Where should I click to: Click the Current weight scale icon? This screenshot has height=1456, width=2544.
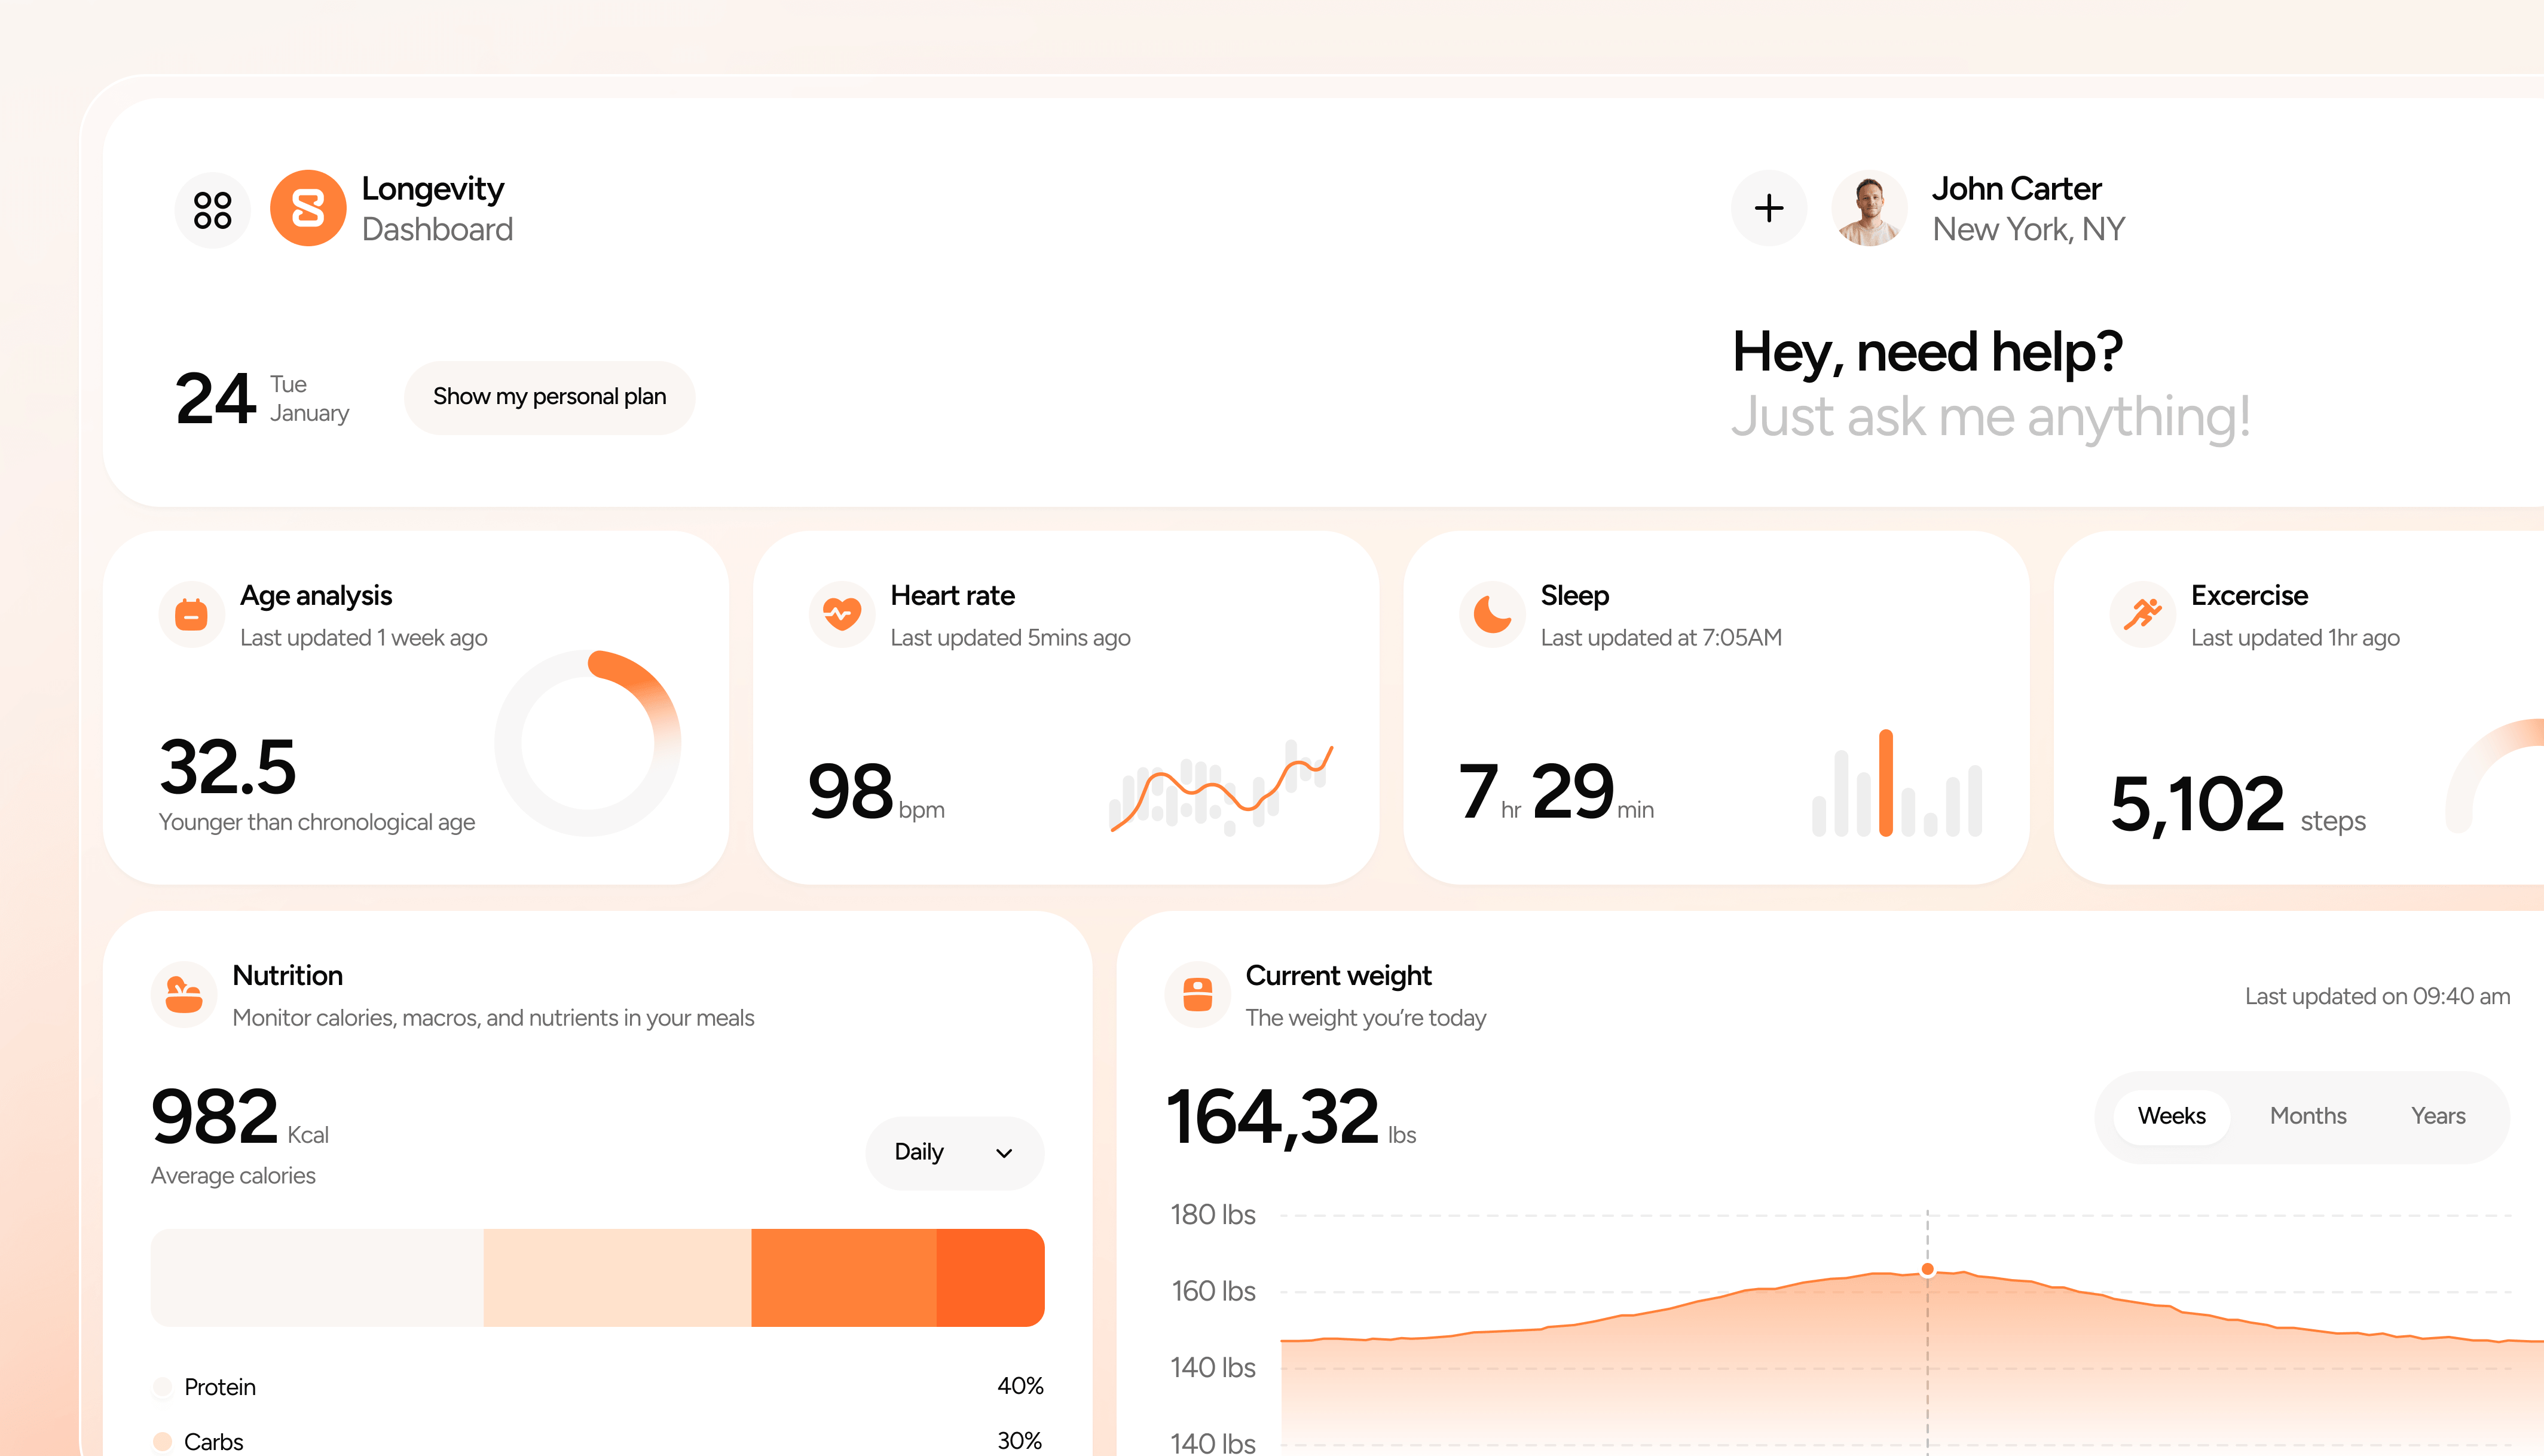(1197, 994)
